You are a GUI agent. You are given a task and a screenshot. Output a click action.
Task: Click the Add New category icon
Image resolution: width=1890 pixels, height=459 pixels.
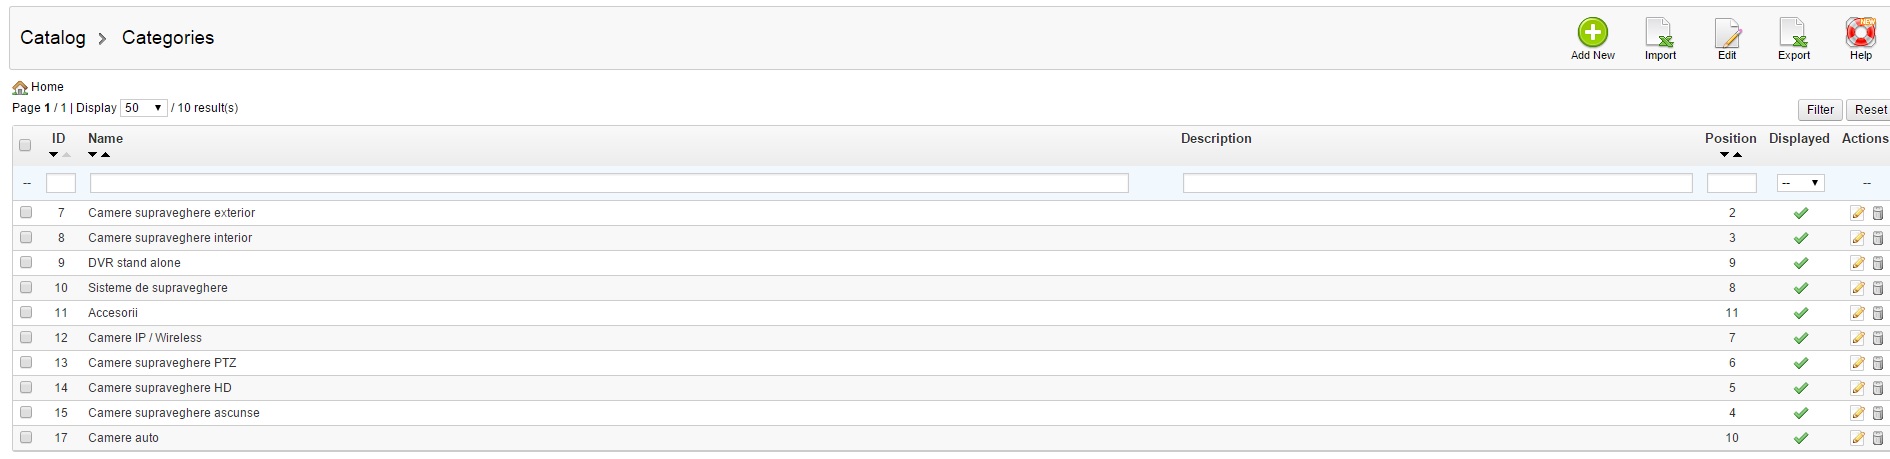[x=1592, y=34]
